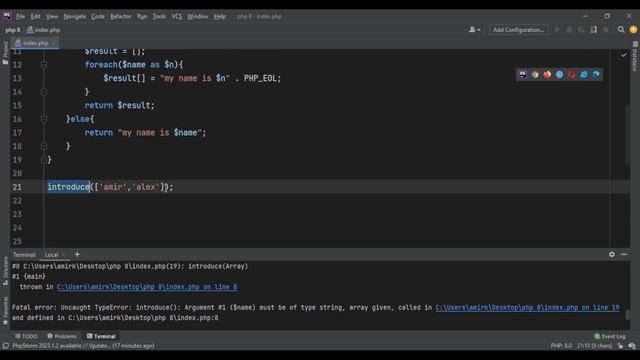Click Add Configuration... button

click(x=518, y=30)
